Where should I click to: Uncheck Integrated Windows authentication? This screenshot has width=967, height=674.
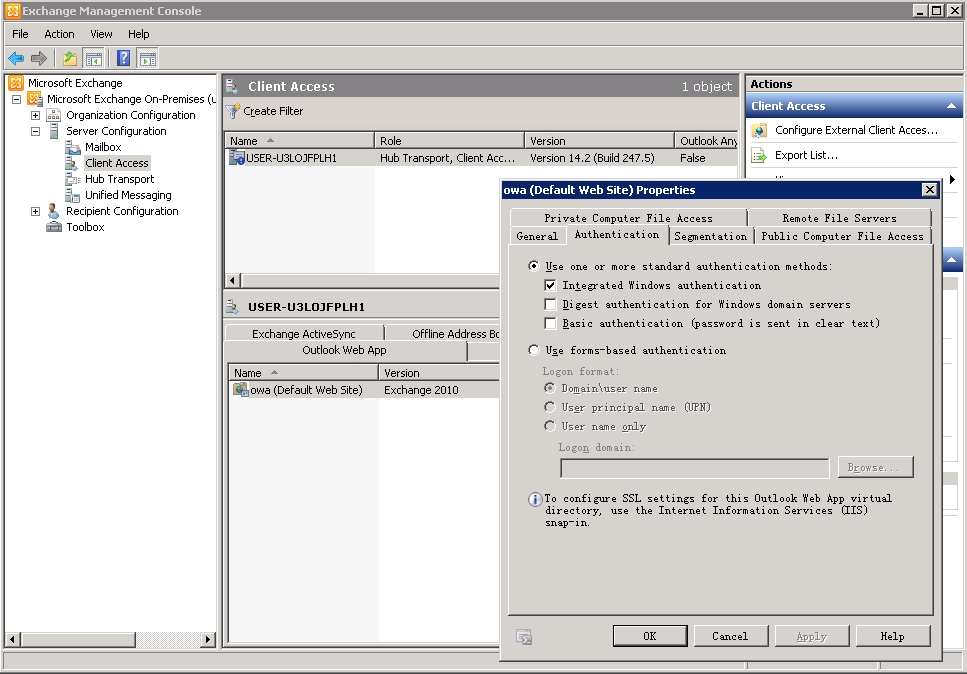(x=549, y=284)
